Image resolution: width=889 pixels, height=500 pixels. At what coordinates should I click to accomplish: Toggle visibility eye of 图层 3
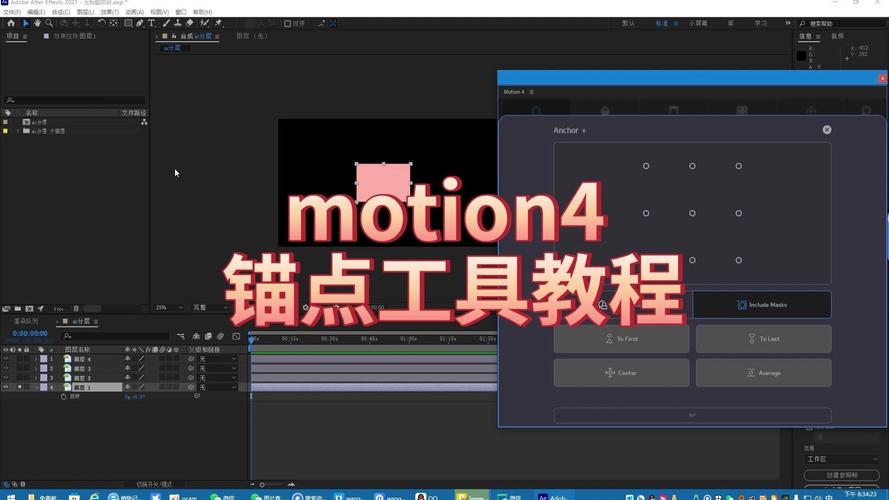point(6,368)
